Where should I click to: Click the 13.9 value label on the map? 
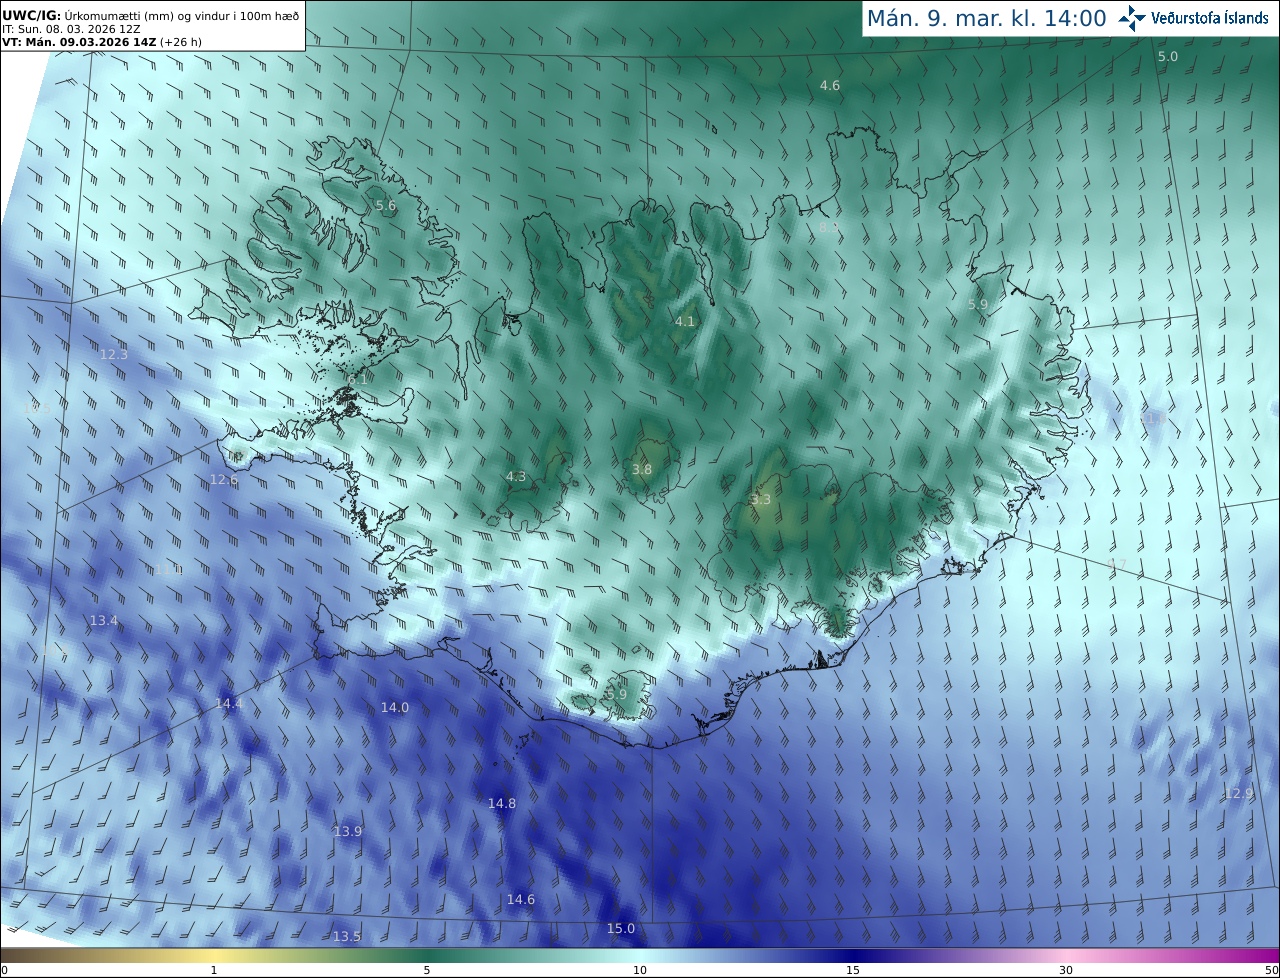(x=348, y=832)
